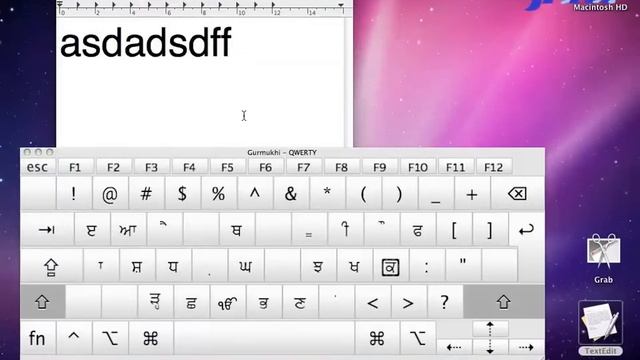Image resolution: width=640 pixels, height=360 pixels.
Task: Click the ] right bracket key
Action: point(490,230)
